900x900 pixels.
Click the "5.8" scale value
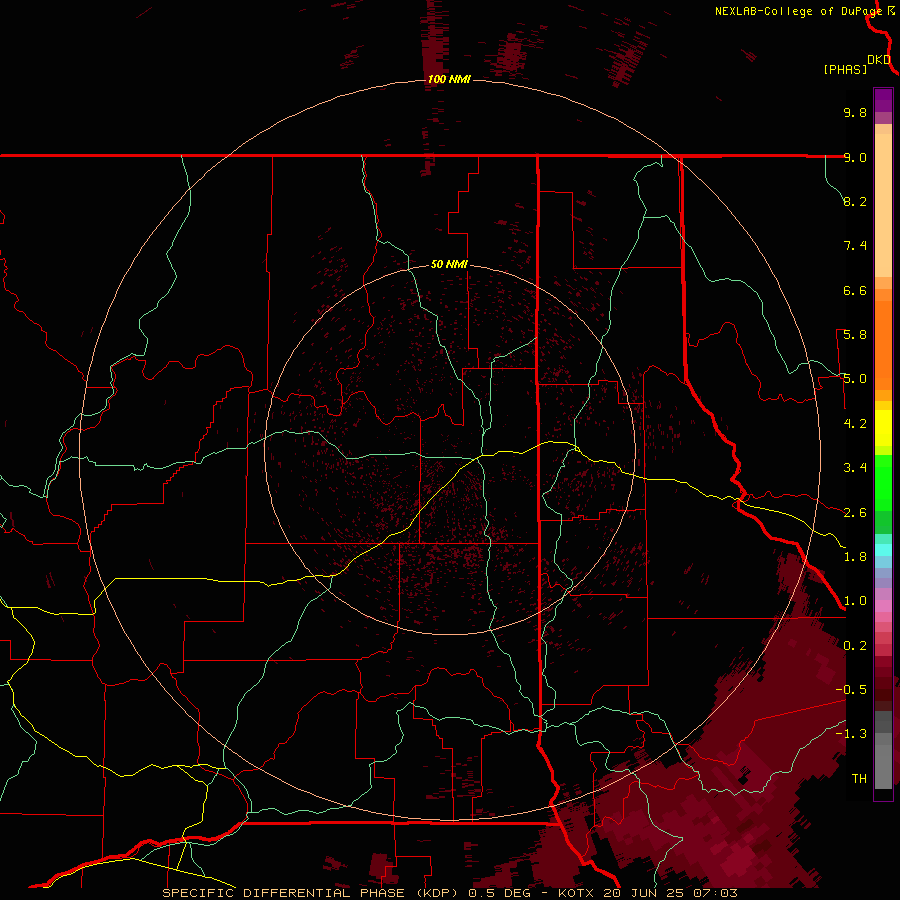[x=855, y=335]
